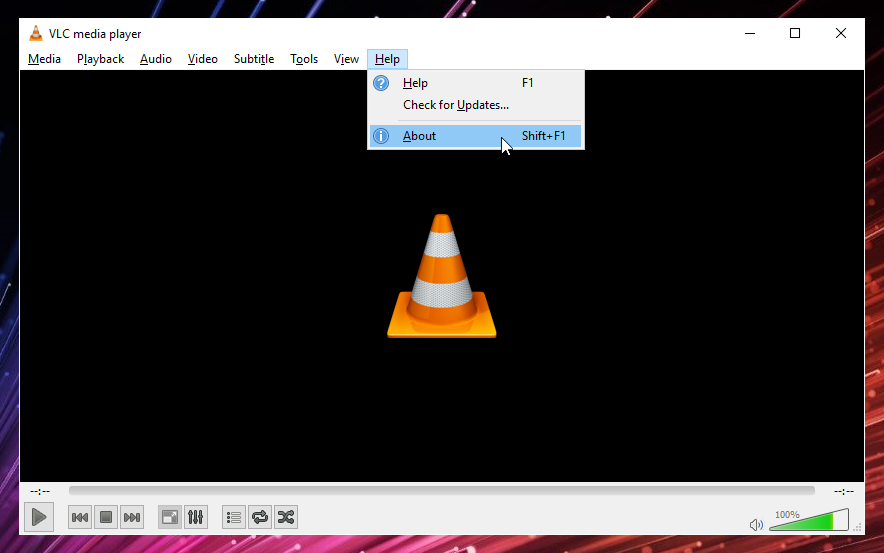Image resolution: width=884 pixels, height=553 pixels.
Task: Click the Play button
Action: (x=39, y=517)
